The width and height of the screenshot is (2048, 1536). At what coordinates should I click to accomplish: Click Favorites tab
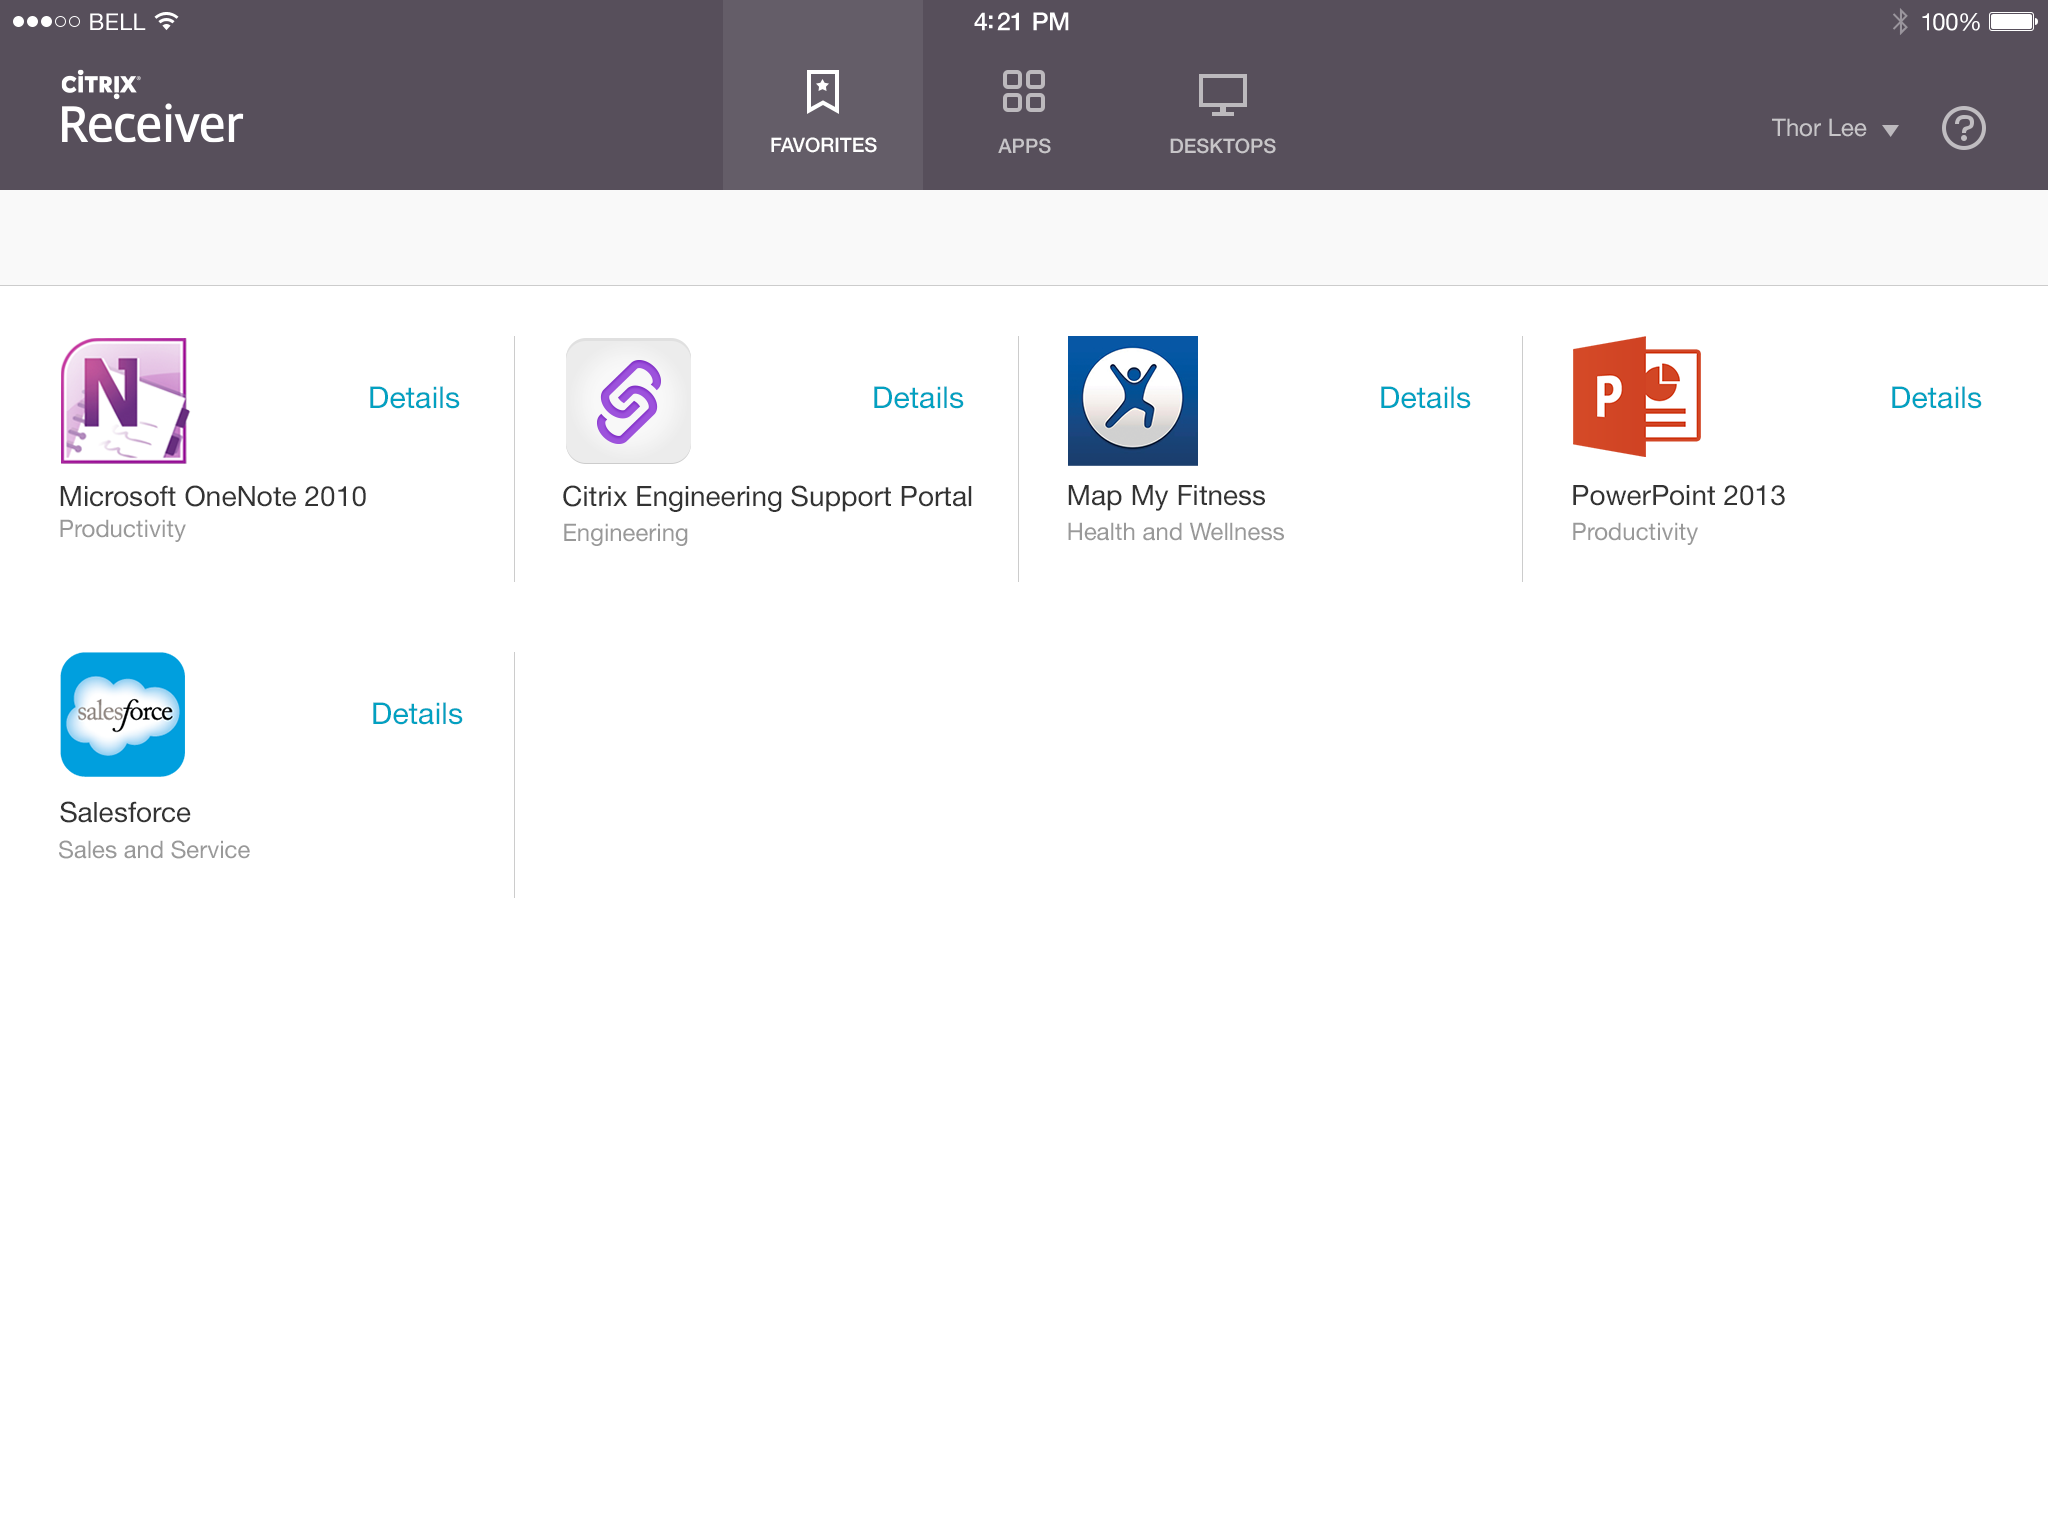(822, 111)
